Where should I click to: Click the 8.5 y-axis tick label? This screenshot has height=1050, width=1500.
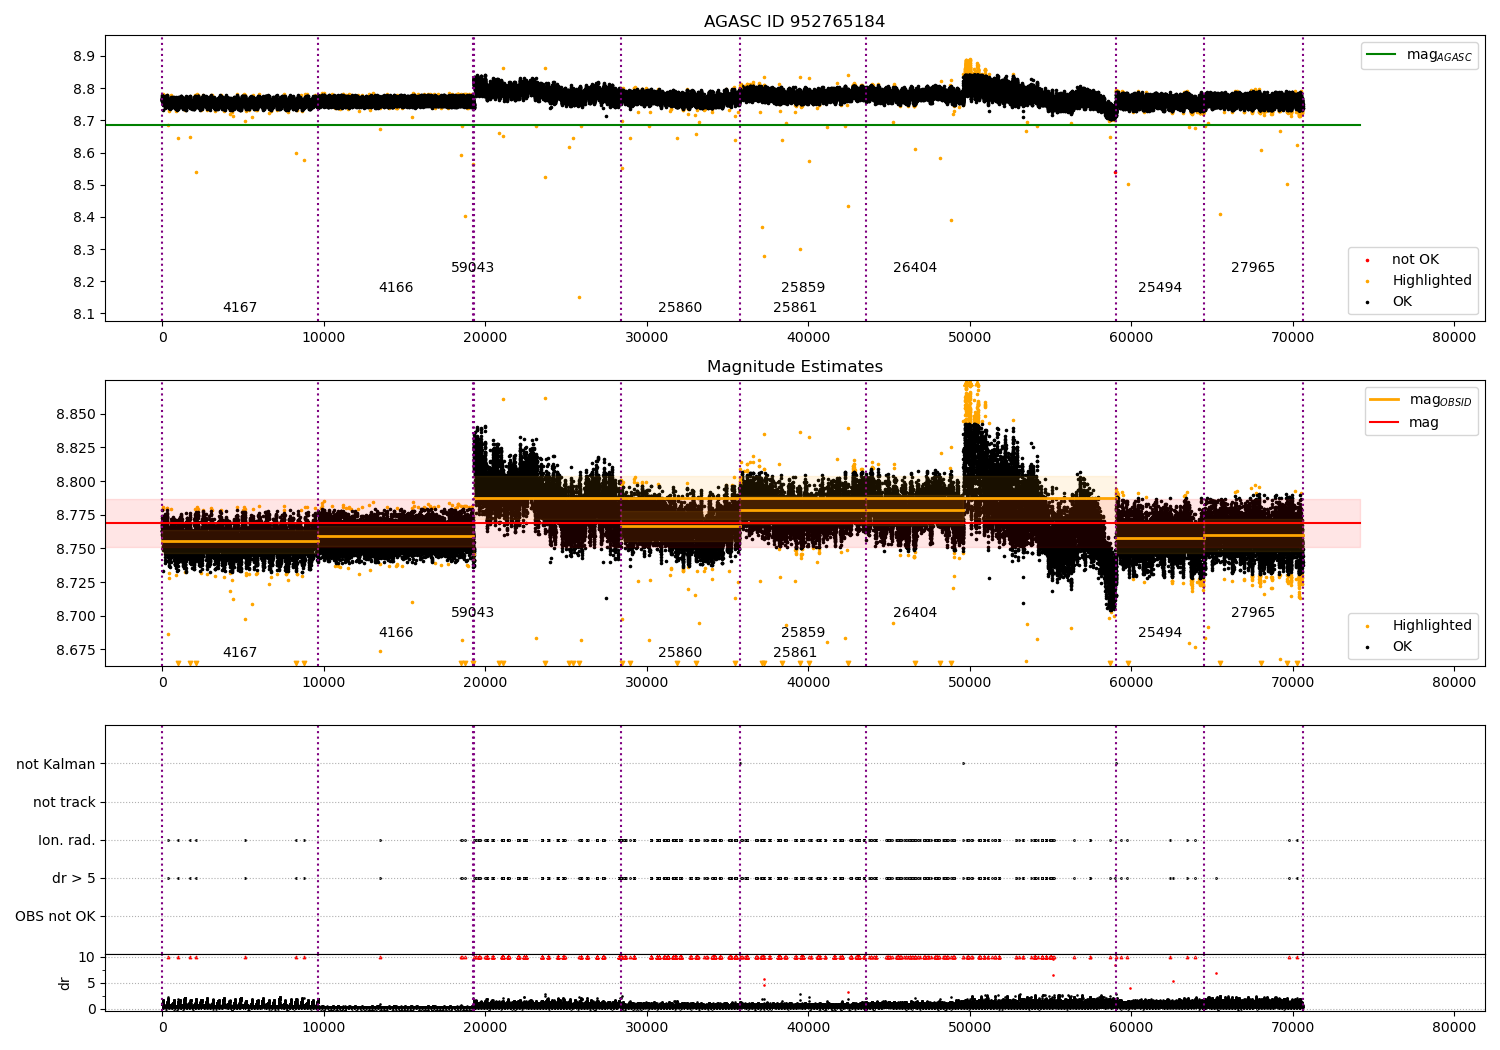coord(84,186)
